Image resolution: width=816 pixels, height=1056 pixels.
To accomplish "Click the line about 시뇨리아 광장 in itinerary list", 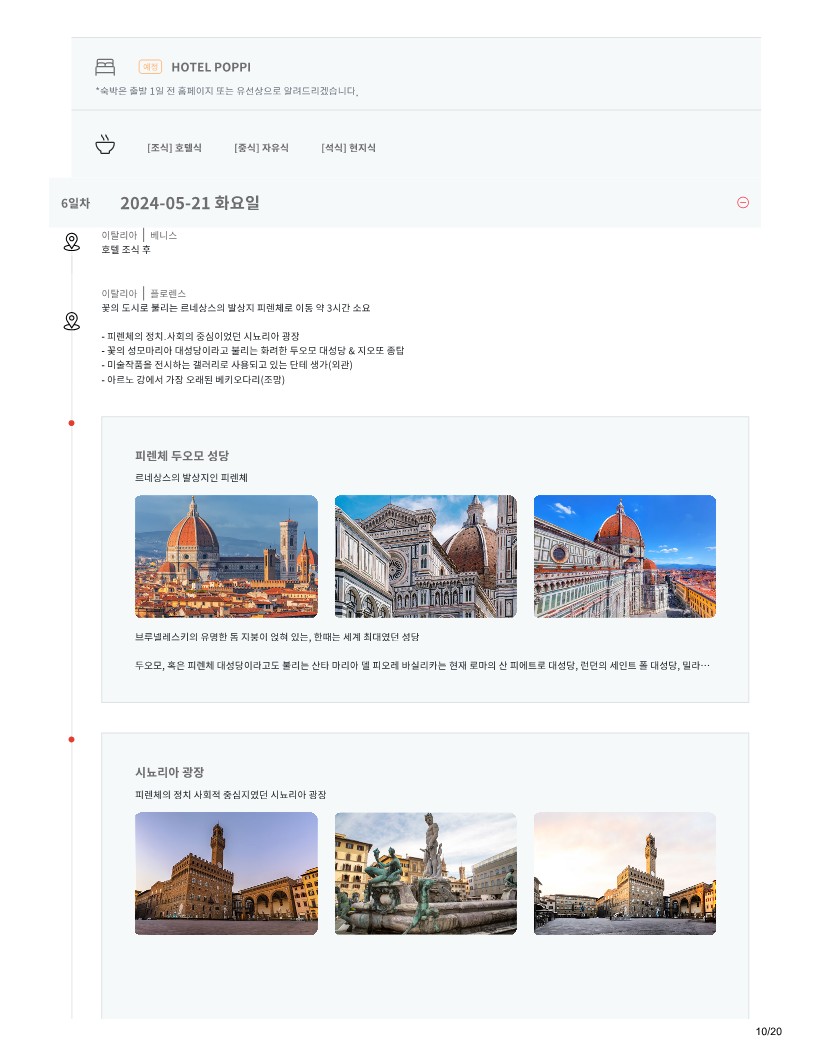I will point(200,336).
